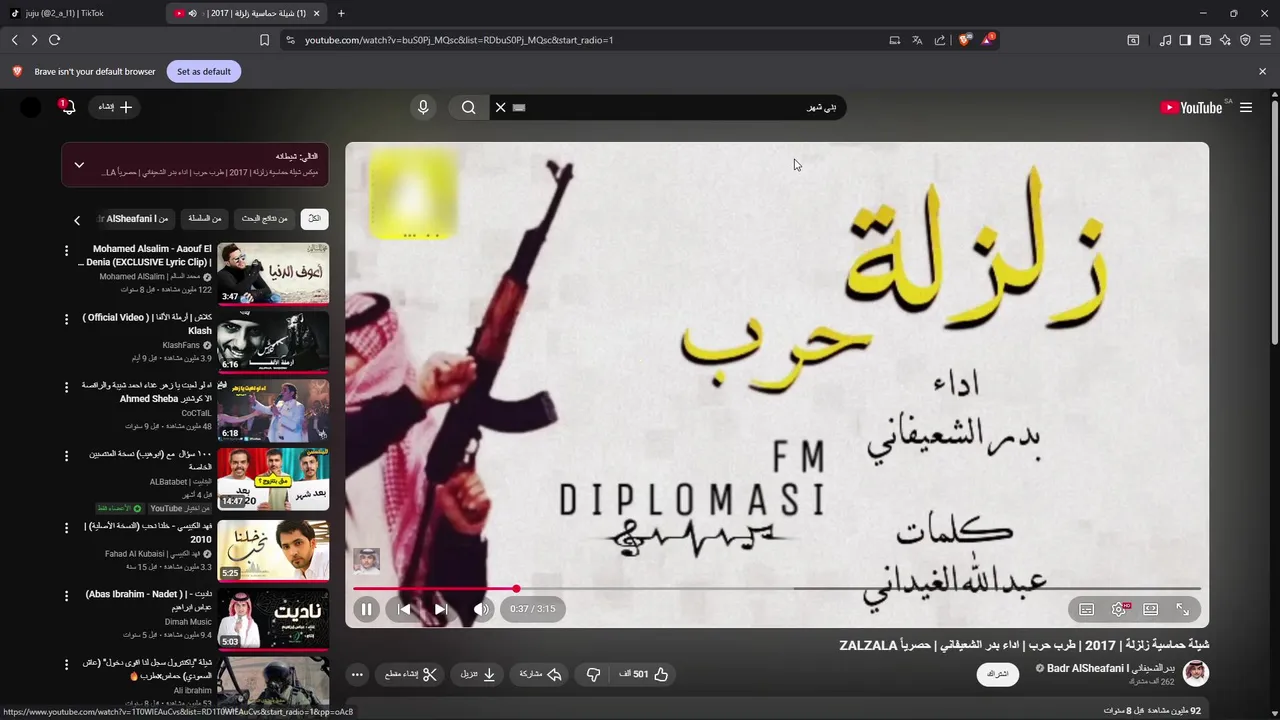Screen dimensions: 1280x720
Task: Open options for Ahmed Sheba video
Action: [67, 388]
